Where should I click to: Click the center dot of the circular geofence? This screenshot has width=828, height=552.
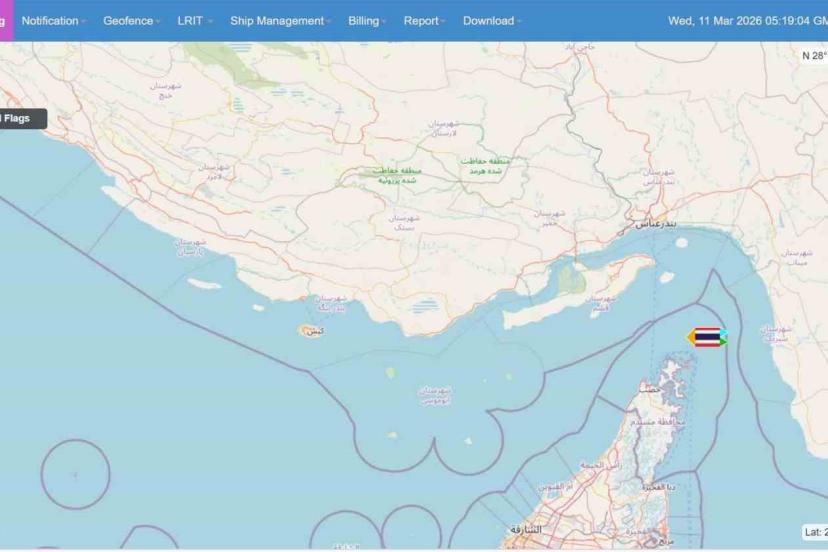pos(75,474)
